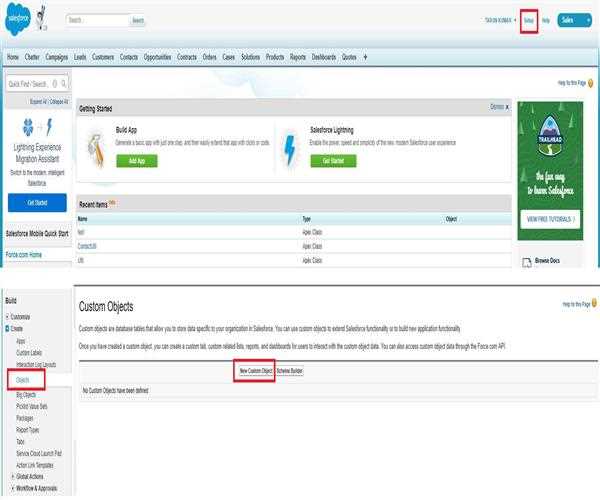This screenshot has height=500, width=600.
Task: Click the Migration Assistant lightning icon
Action: point(49,127)
